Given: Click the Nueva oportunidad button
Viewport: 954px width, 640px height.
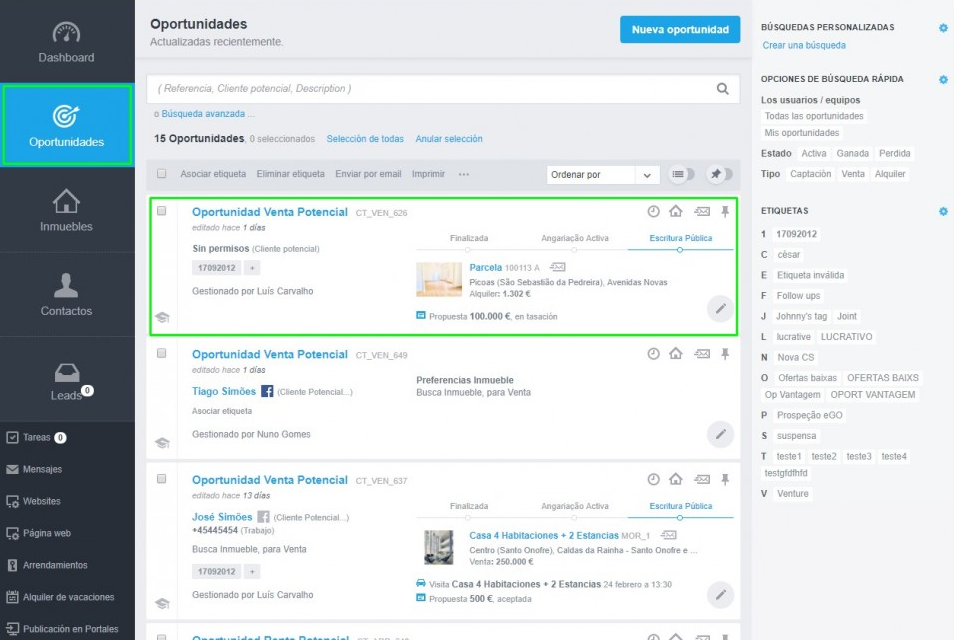Looking at the screenshot, I should tap(680, 30).
